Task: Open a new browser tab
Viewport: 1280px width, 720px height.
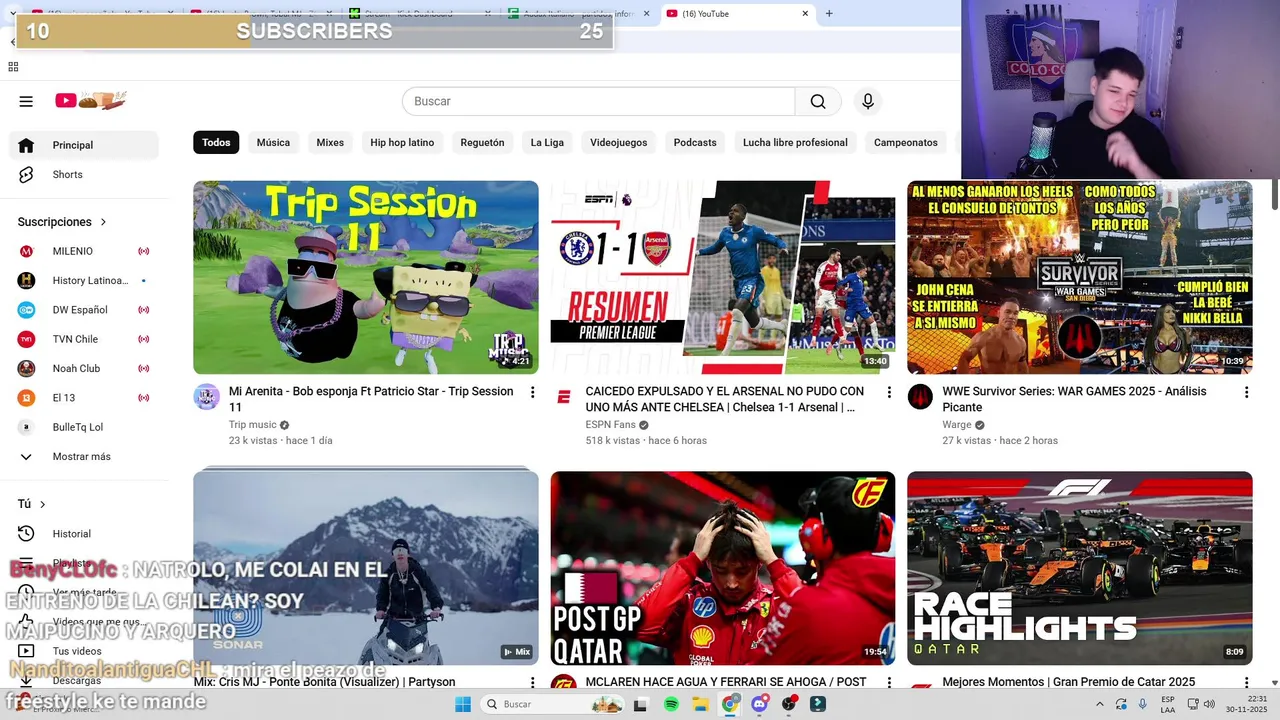Action: (829, 14)
